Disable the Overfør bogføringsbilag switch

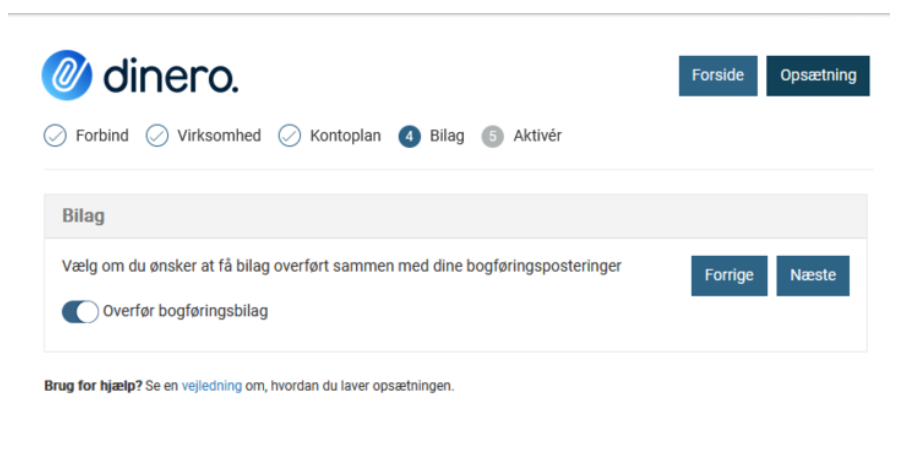[80, 312]
